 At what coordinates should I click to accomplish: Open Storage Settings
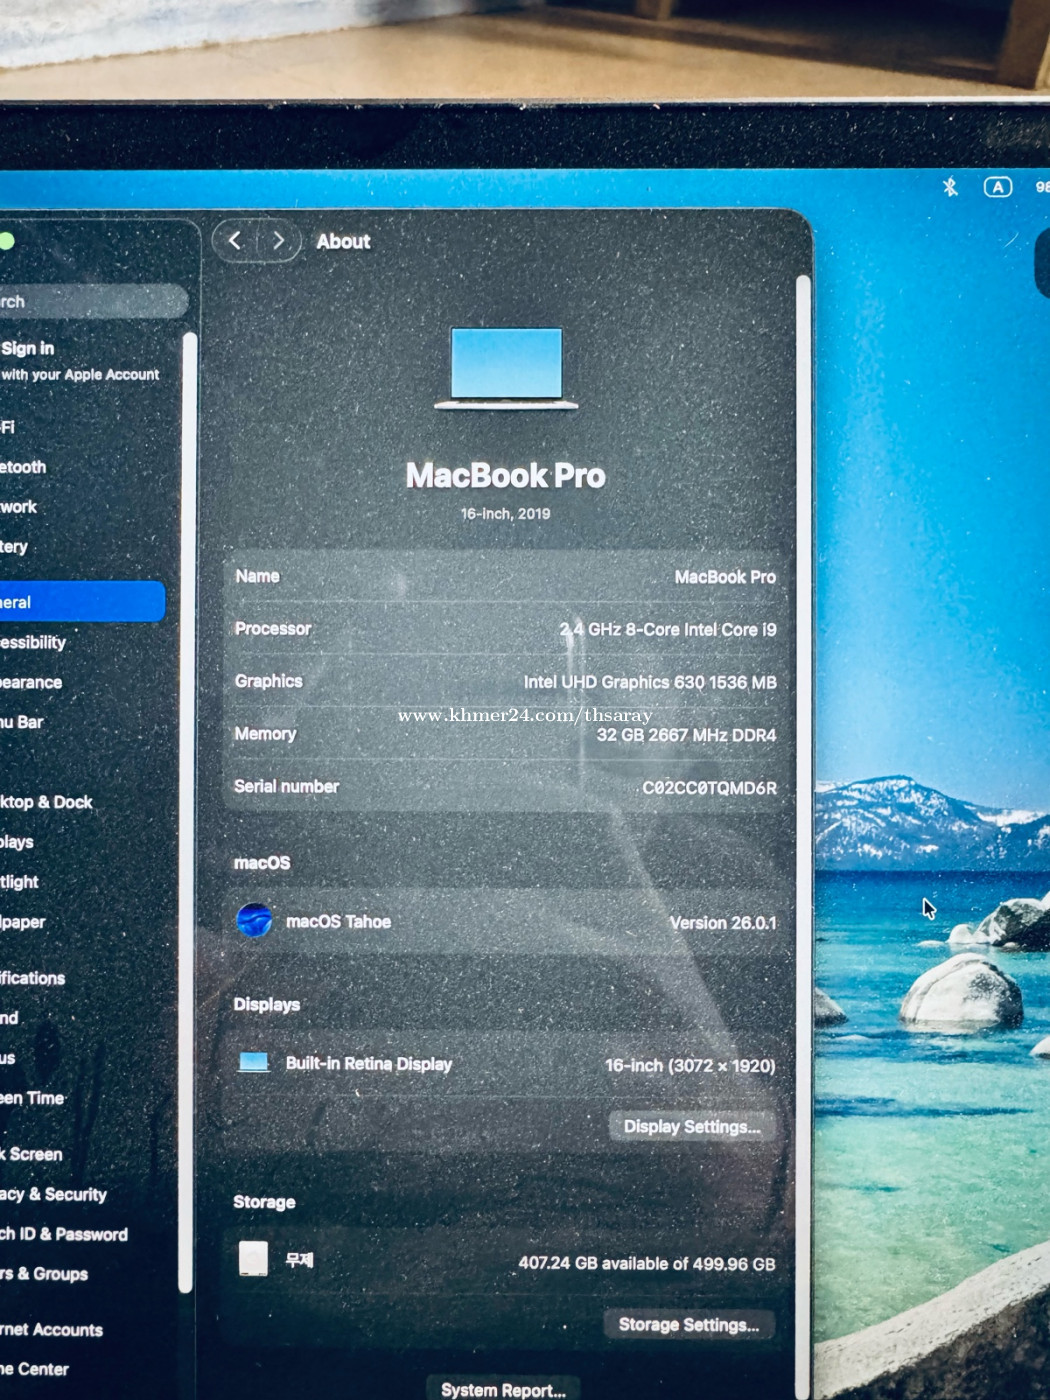click(689, 1324)
